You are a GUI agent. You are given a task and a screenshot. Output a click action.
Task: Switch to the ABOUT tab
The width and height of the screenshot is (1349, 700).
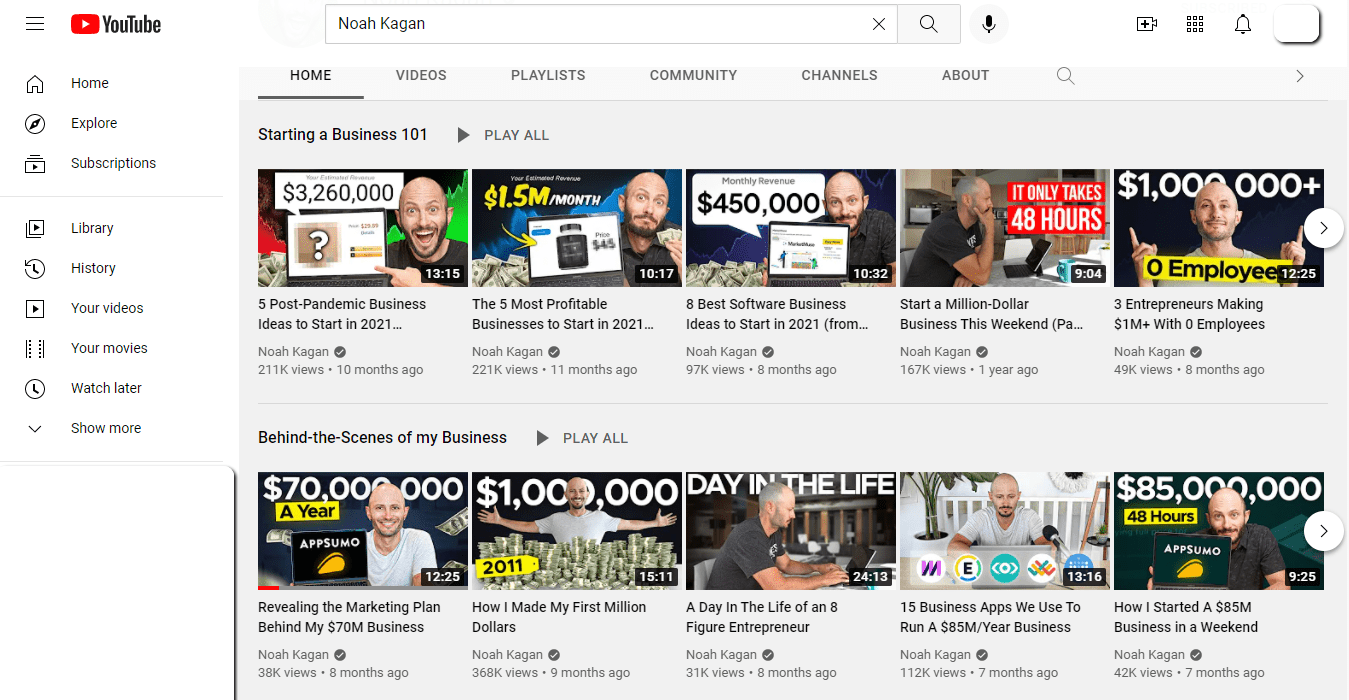point(965,75)
